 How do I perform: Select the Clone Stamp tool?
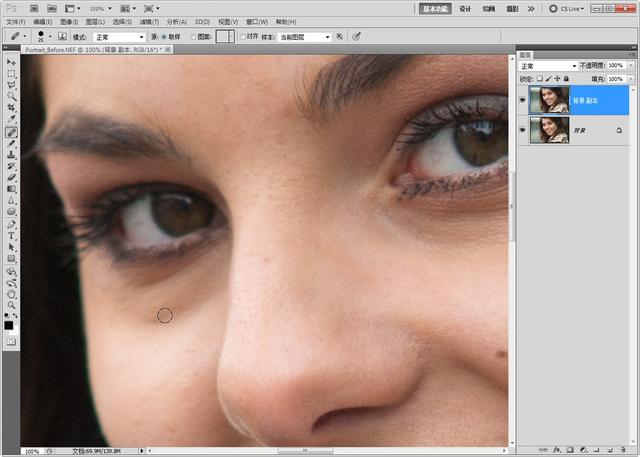11,155
